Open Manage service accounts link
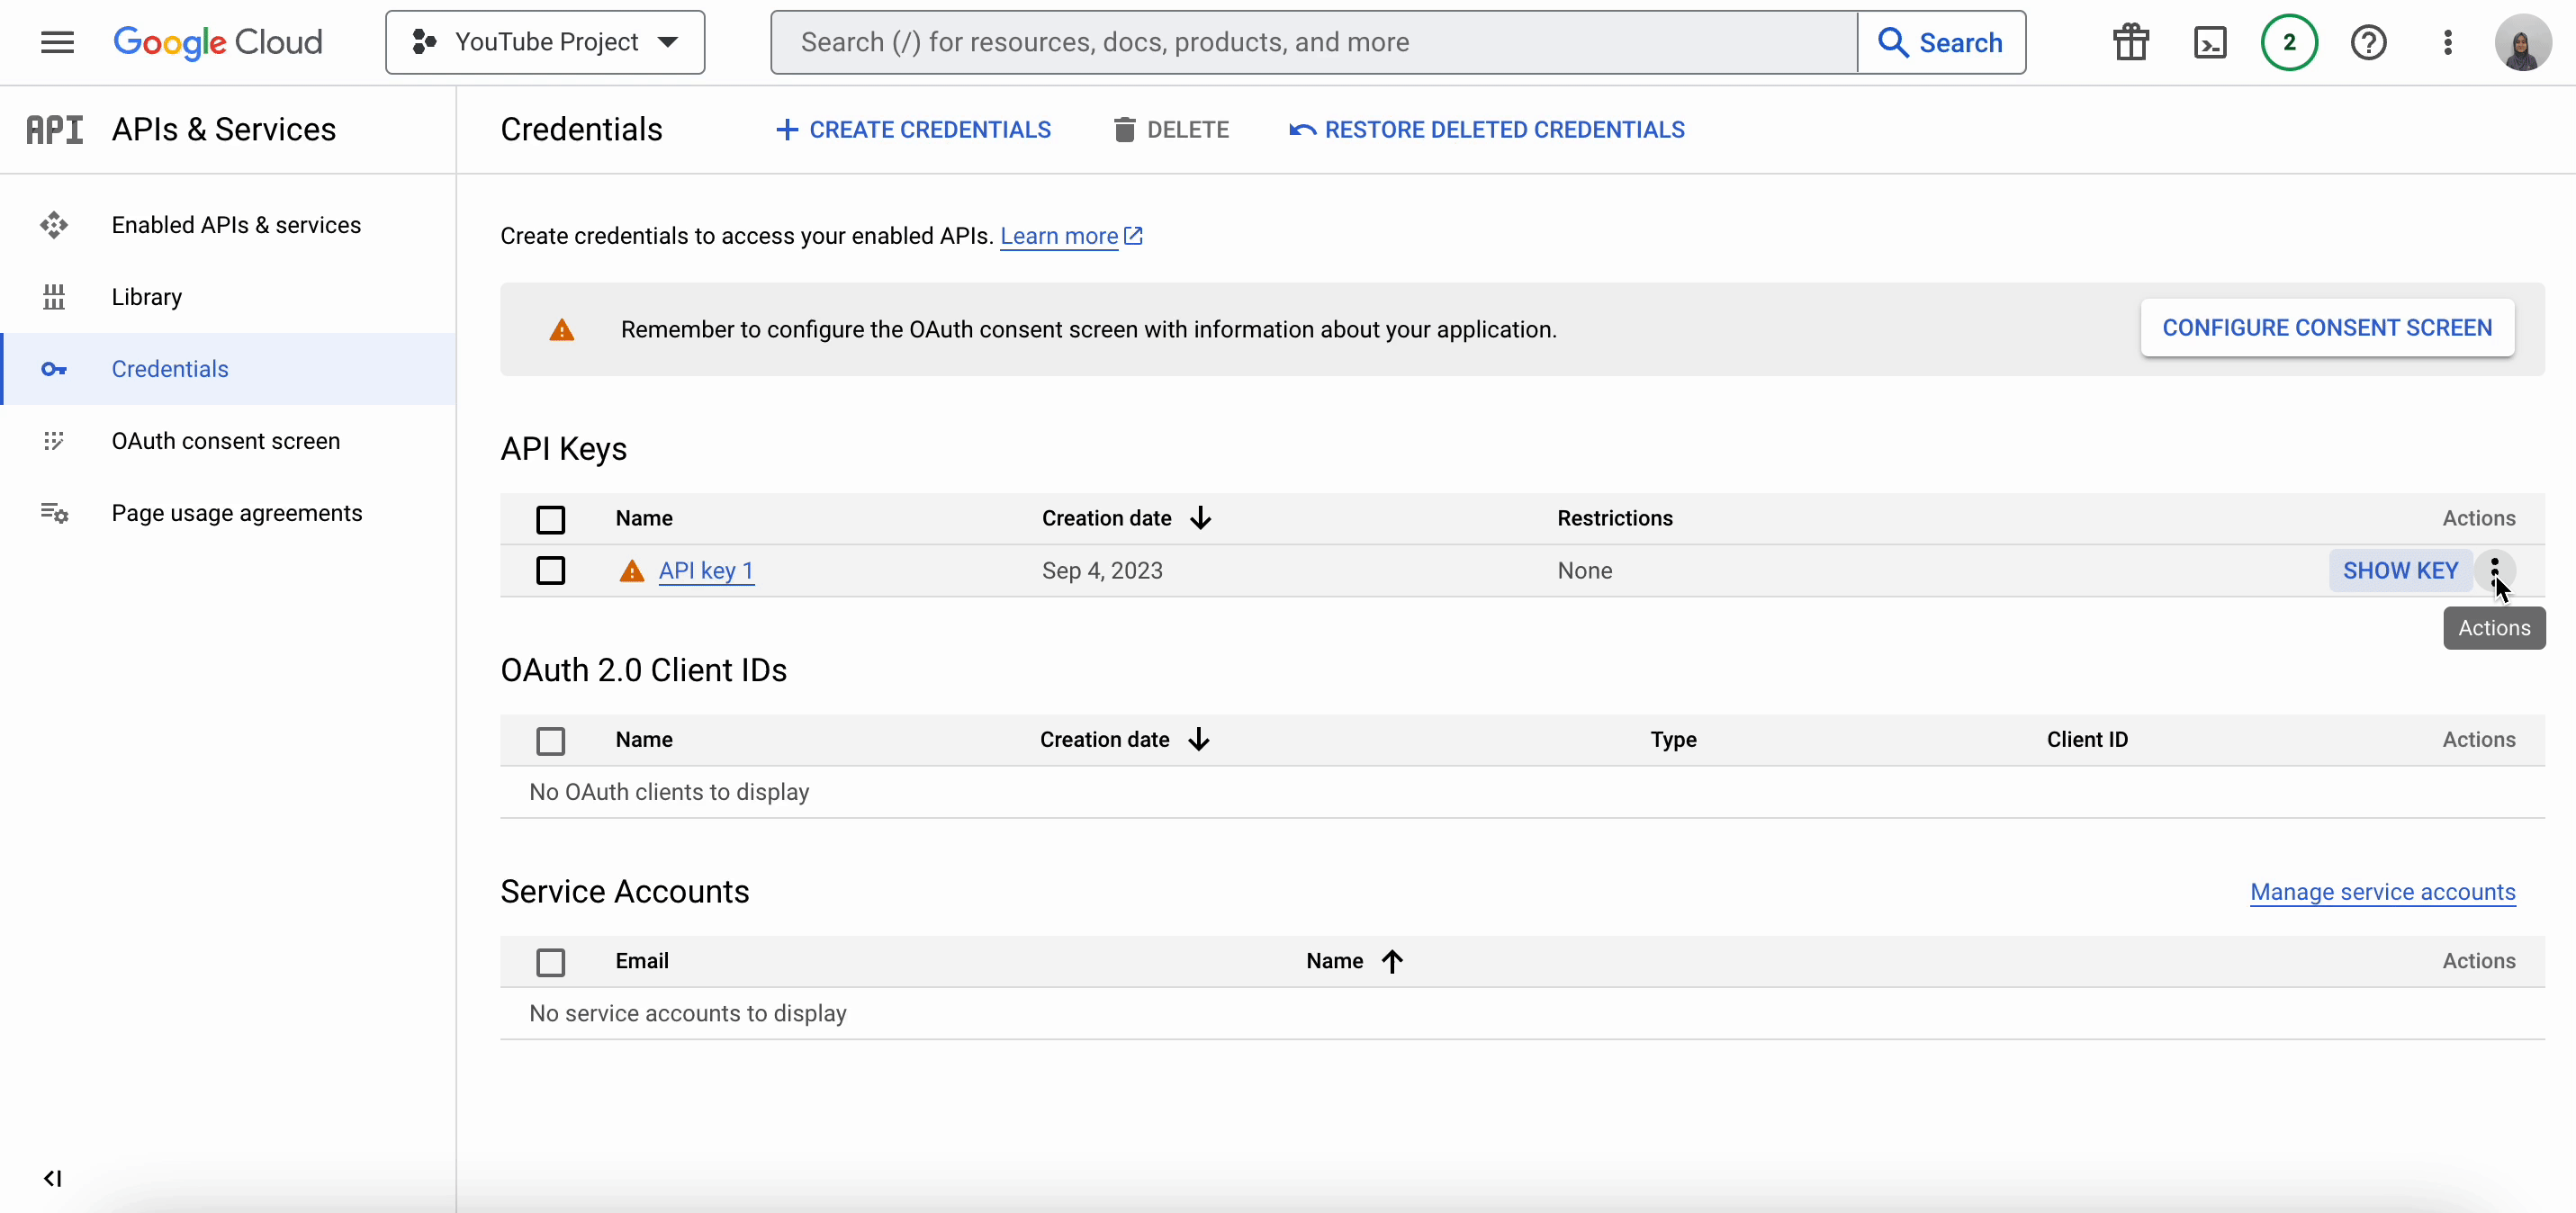This screenshot has height=1213, width=2576. pos(2382,892)
